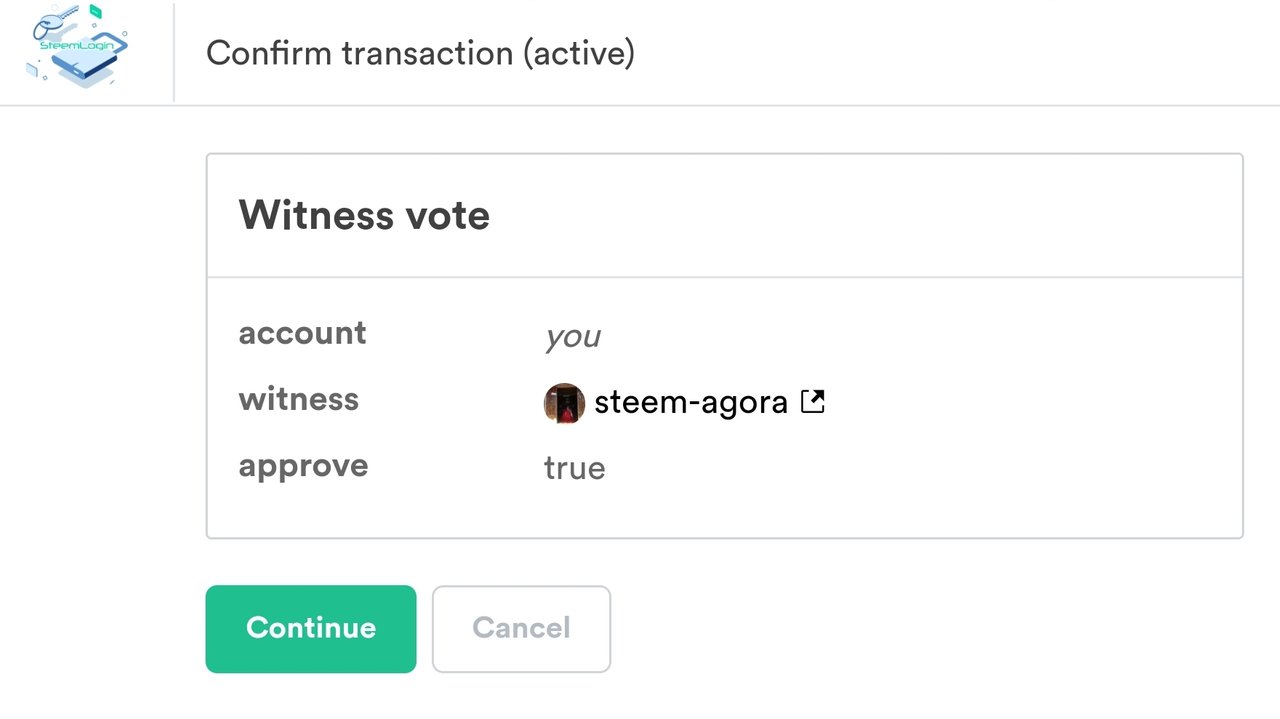This screenshot has width=1280, height=719.
Task: Click the small pale-blue card in the logo
Action: pos(31,69)
